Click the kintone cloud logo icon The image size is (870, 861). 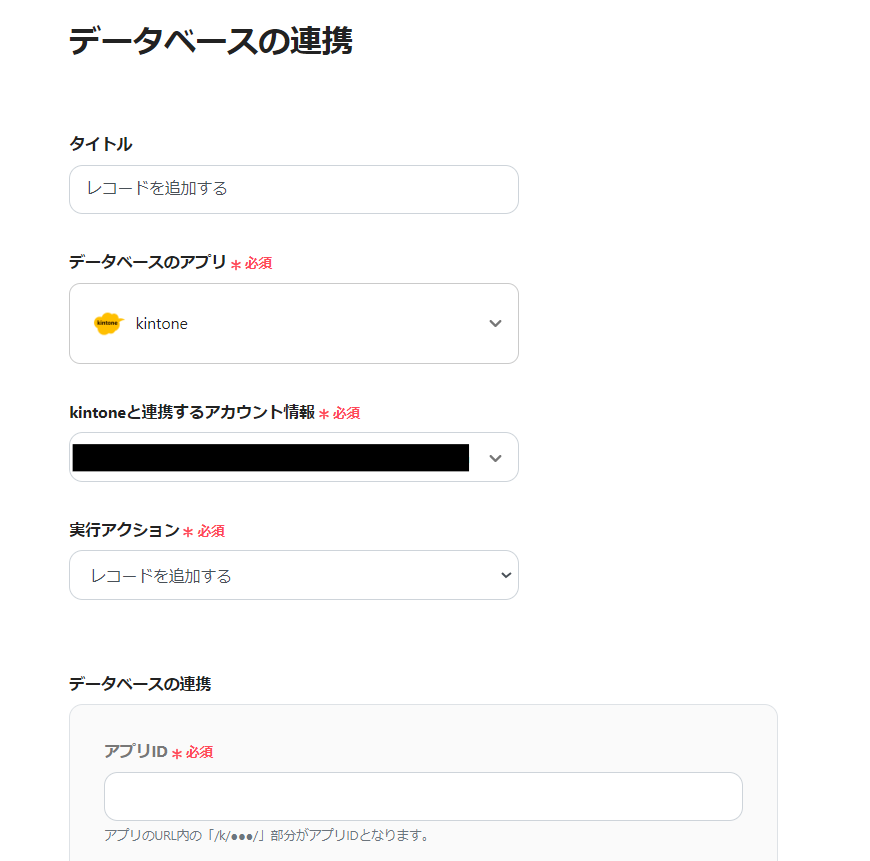point(108,323)
